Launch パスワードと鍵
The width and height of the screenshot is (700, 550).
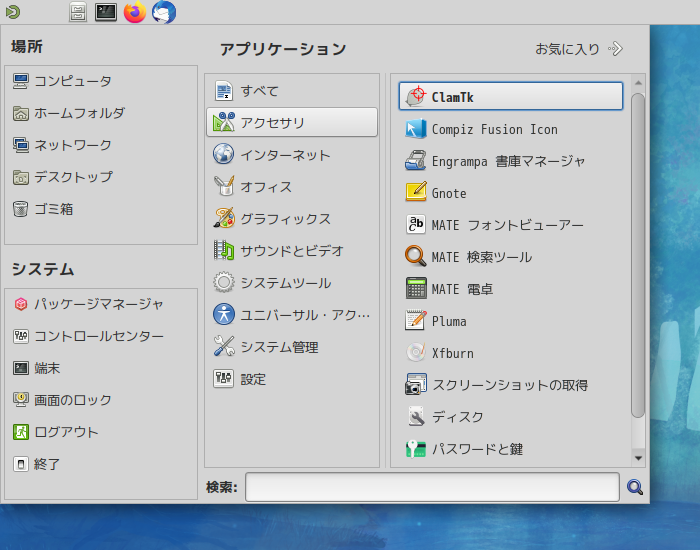point(511,449)
